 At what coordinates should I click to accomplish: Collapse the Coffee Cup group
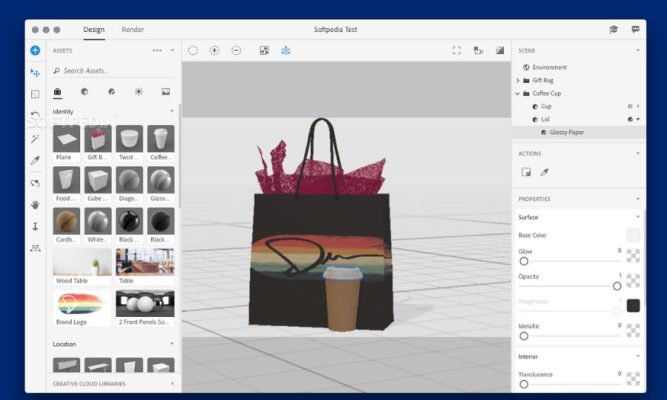coord(518,93)
